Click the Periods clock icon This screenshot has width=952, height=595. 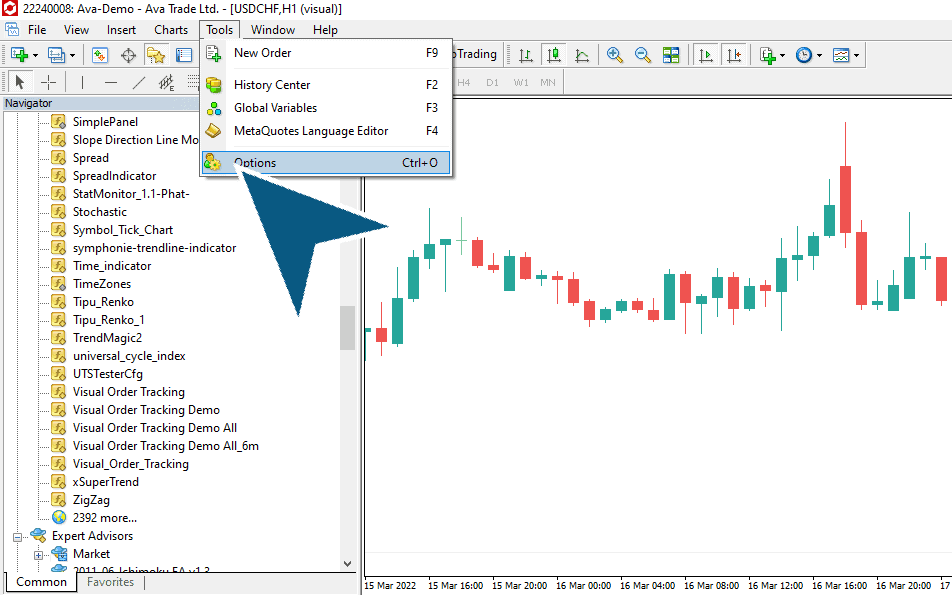[x=804, y=55]
